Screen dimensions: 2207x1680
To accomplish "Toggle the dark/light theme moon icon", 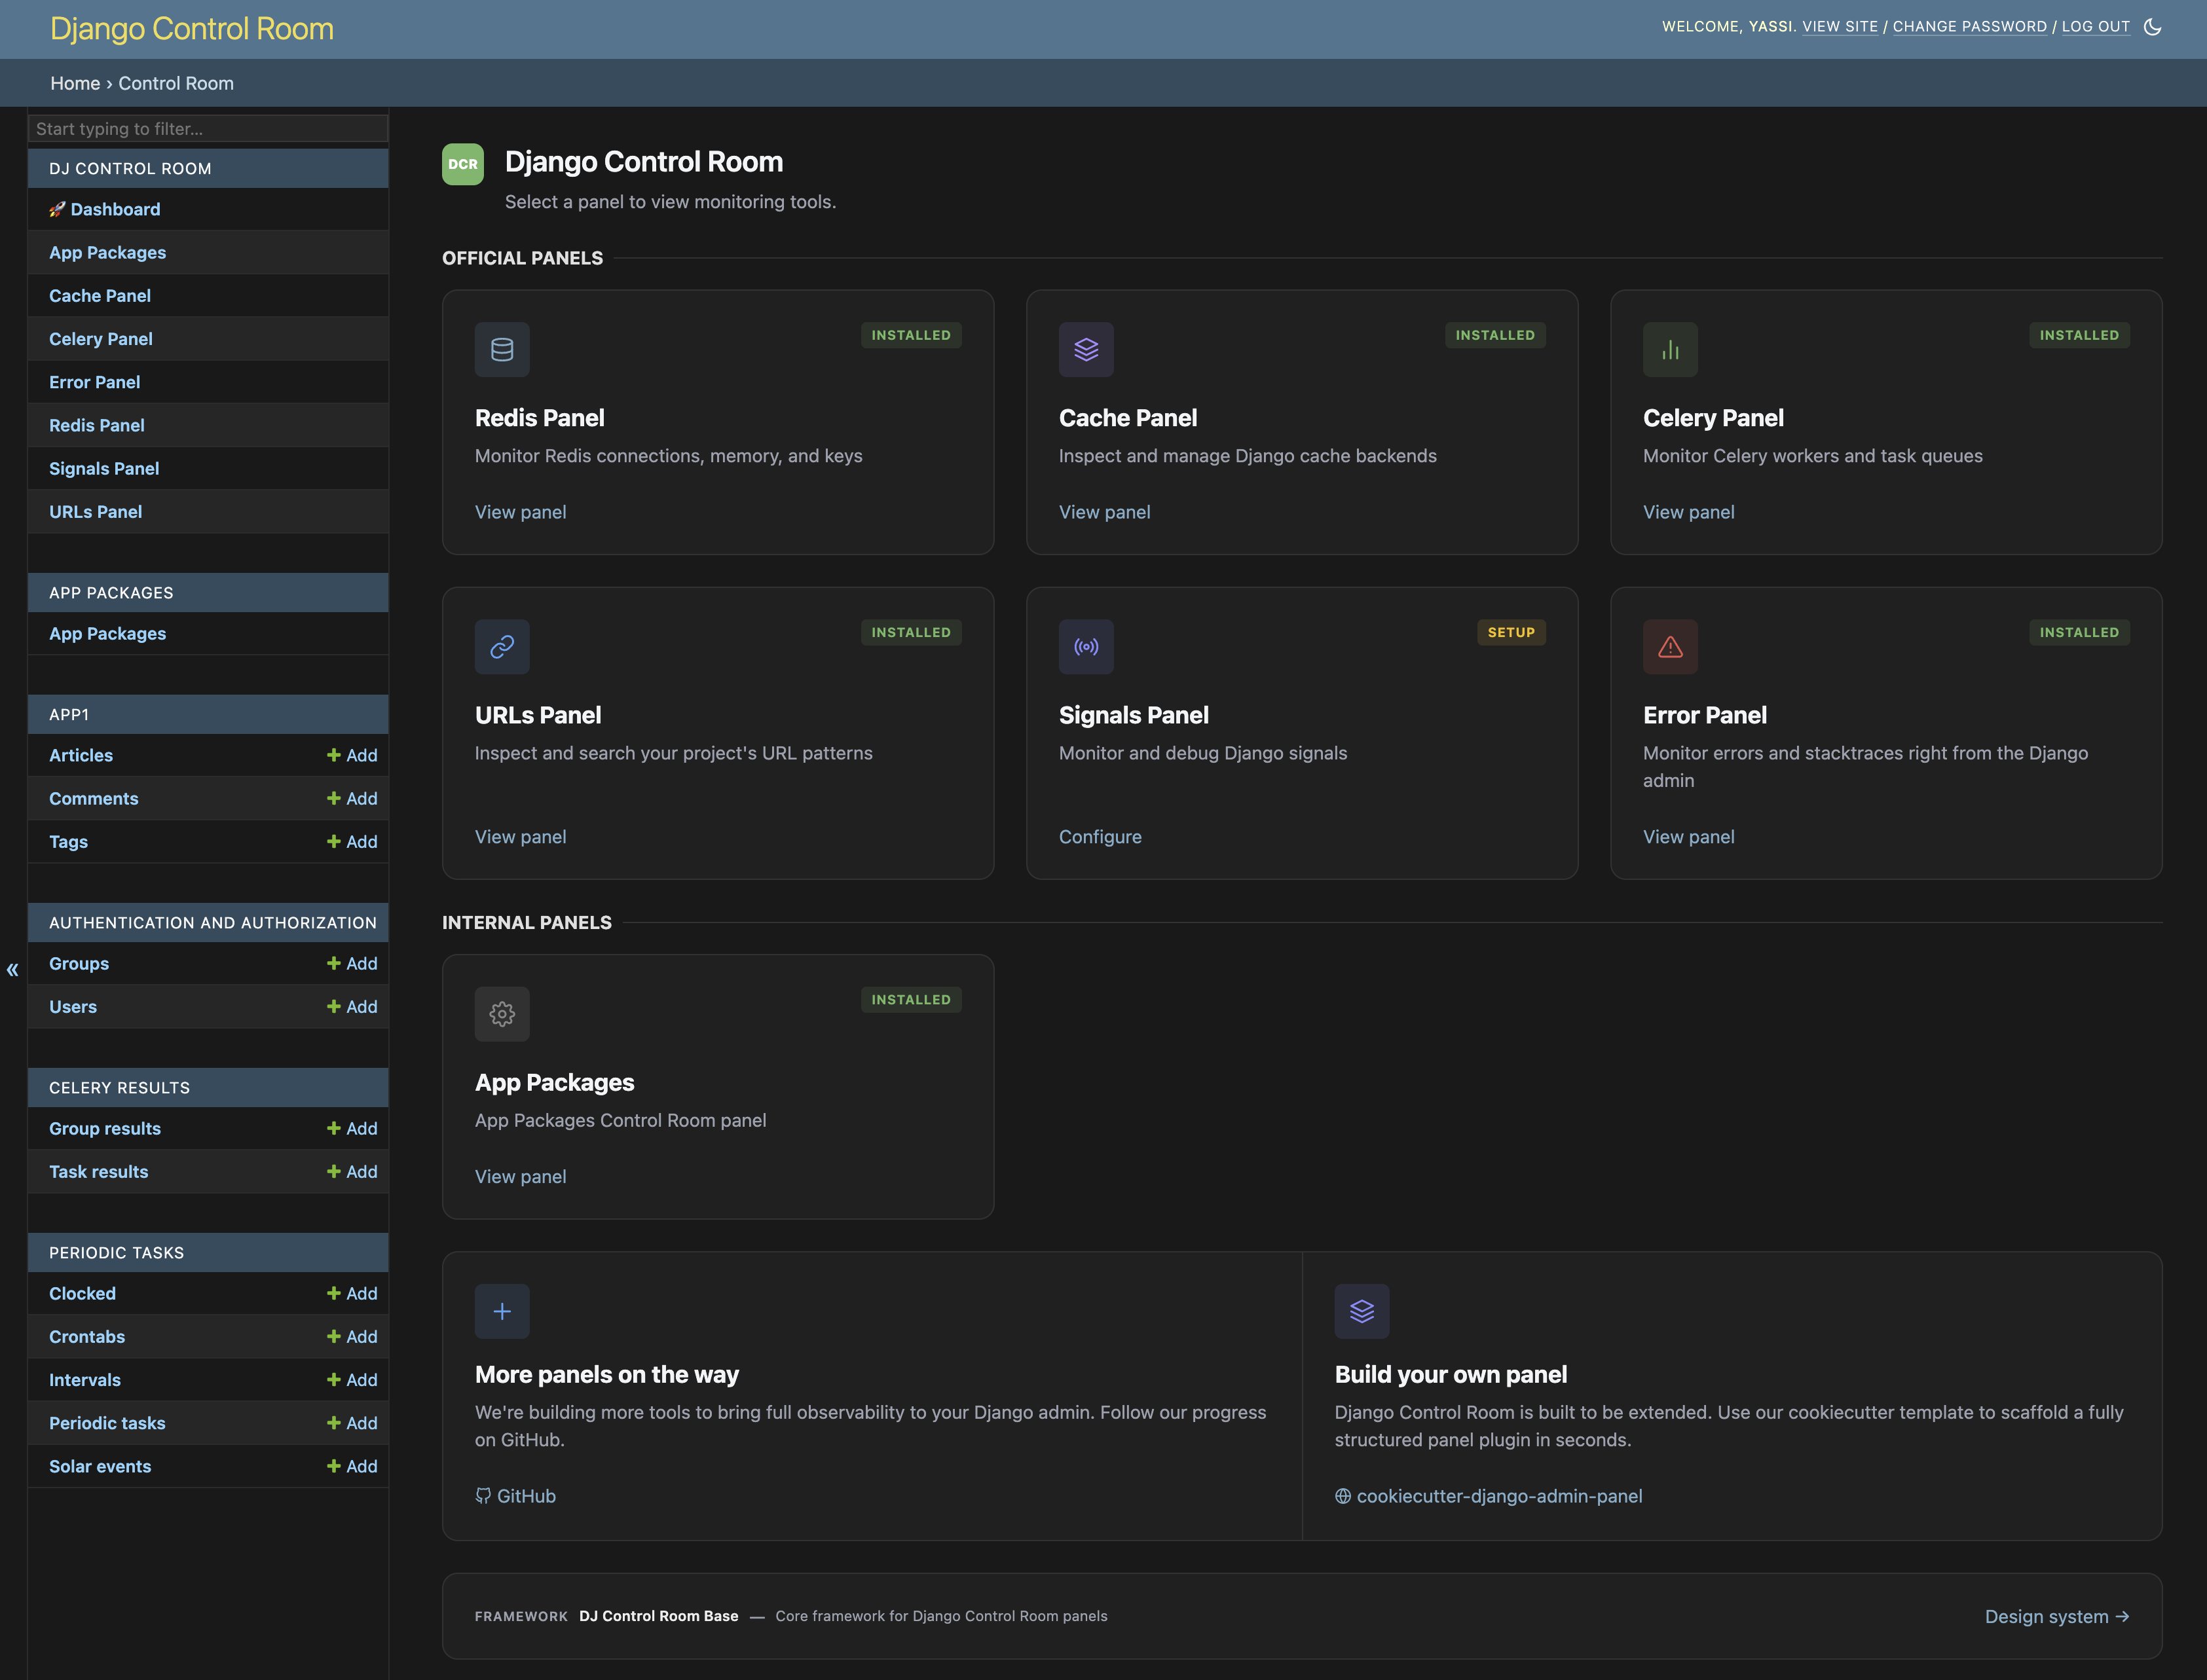I will 2152,27.
